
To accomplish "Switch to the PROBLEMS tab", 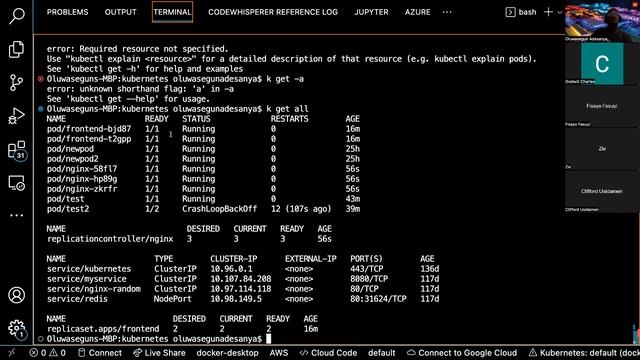I will 67,12.
